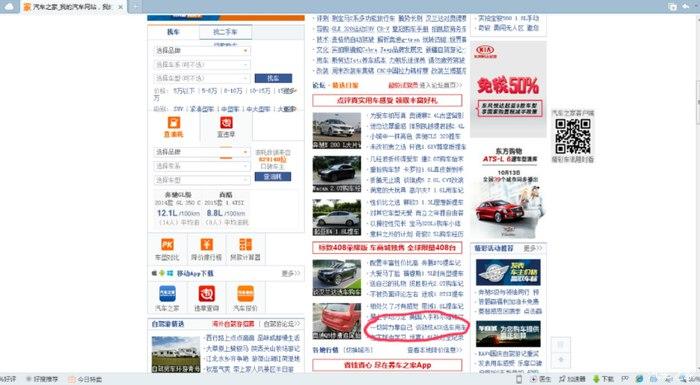Expand the 选择车系(可不选) dropdown
This screenshot has width=700, height=385.
(202, 64)
